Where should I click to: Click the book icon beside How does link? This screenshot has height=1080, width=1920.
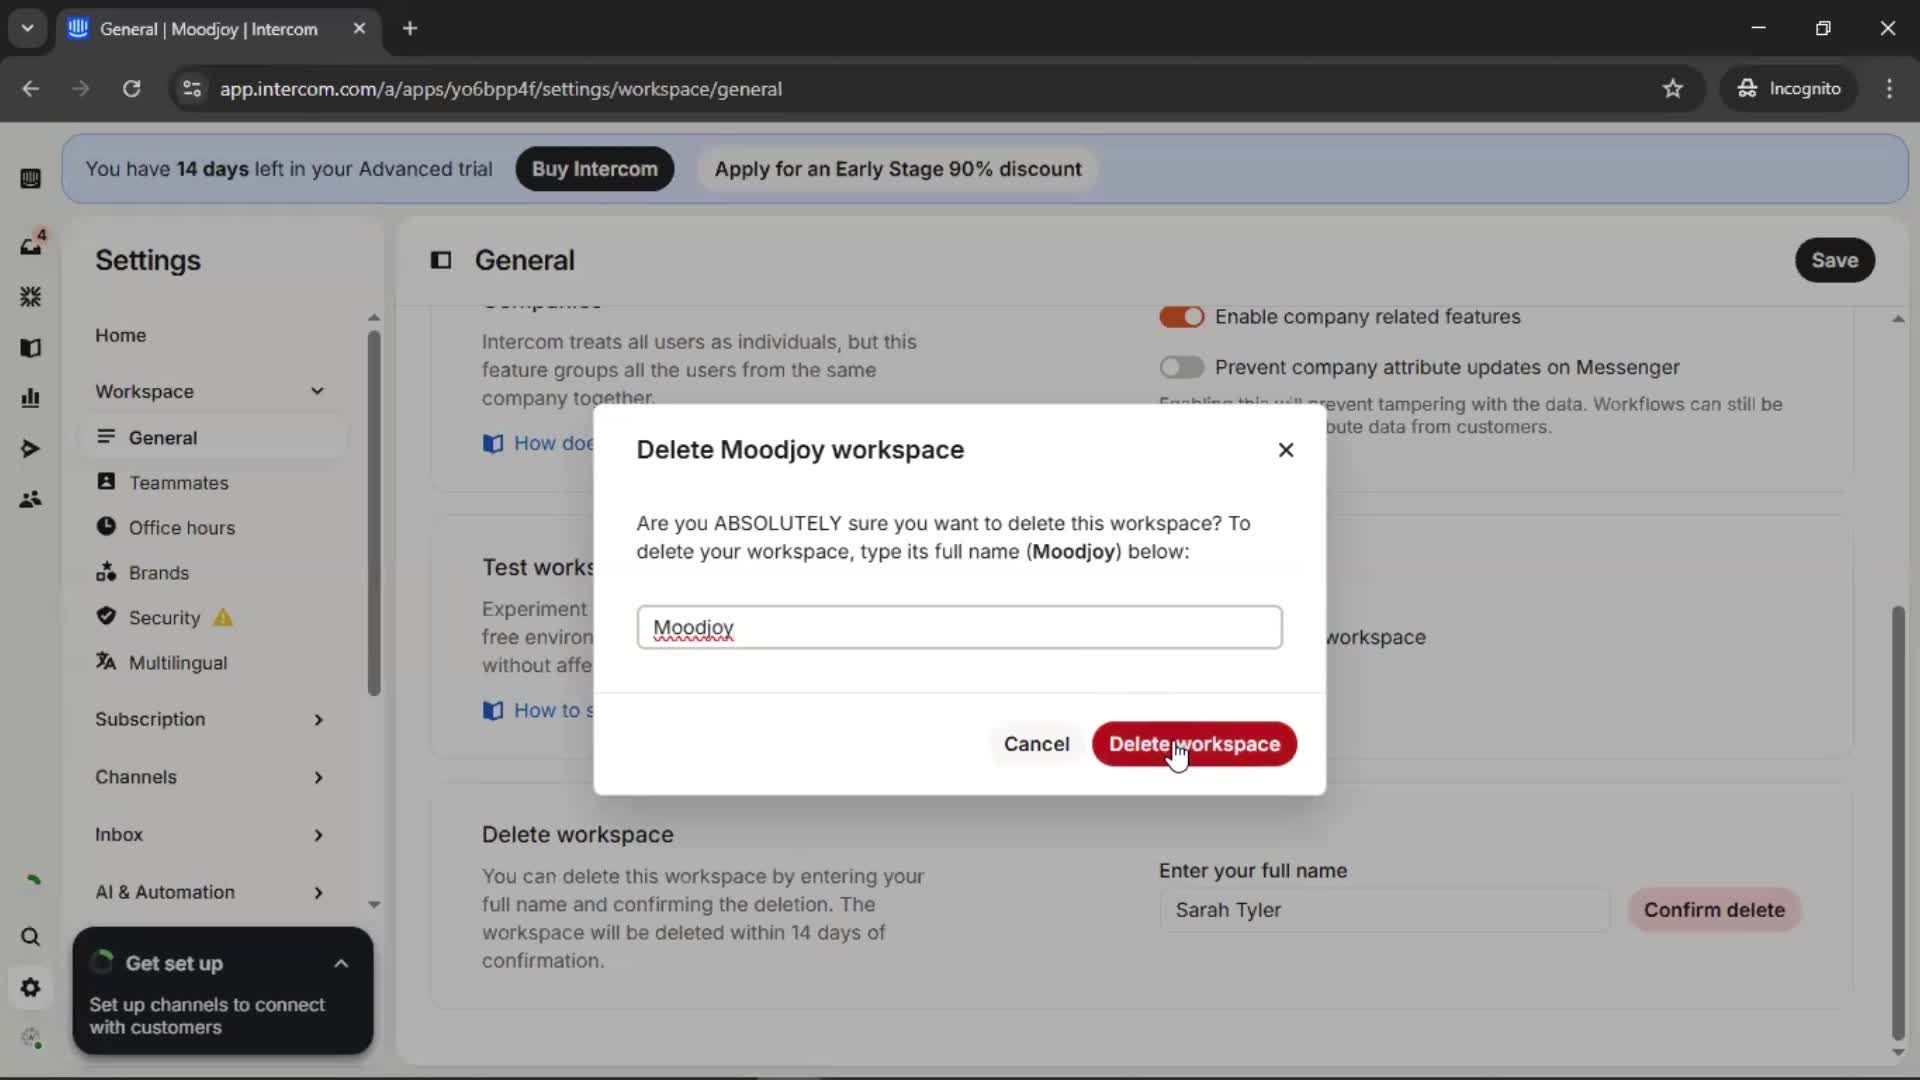(x=493, y=444)
